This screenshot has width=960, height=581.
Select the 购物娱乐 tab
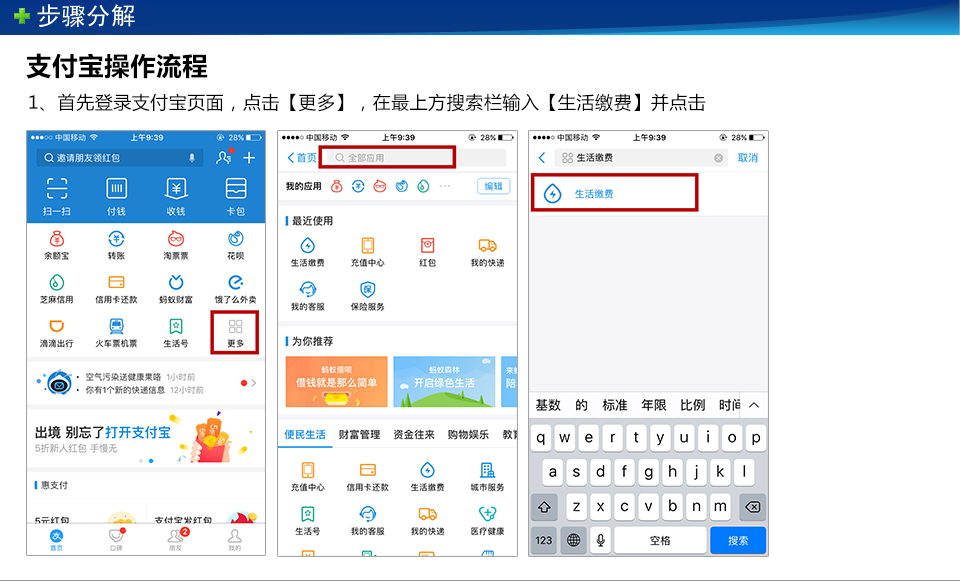click(468, 435)
